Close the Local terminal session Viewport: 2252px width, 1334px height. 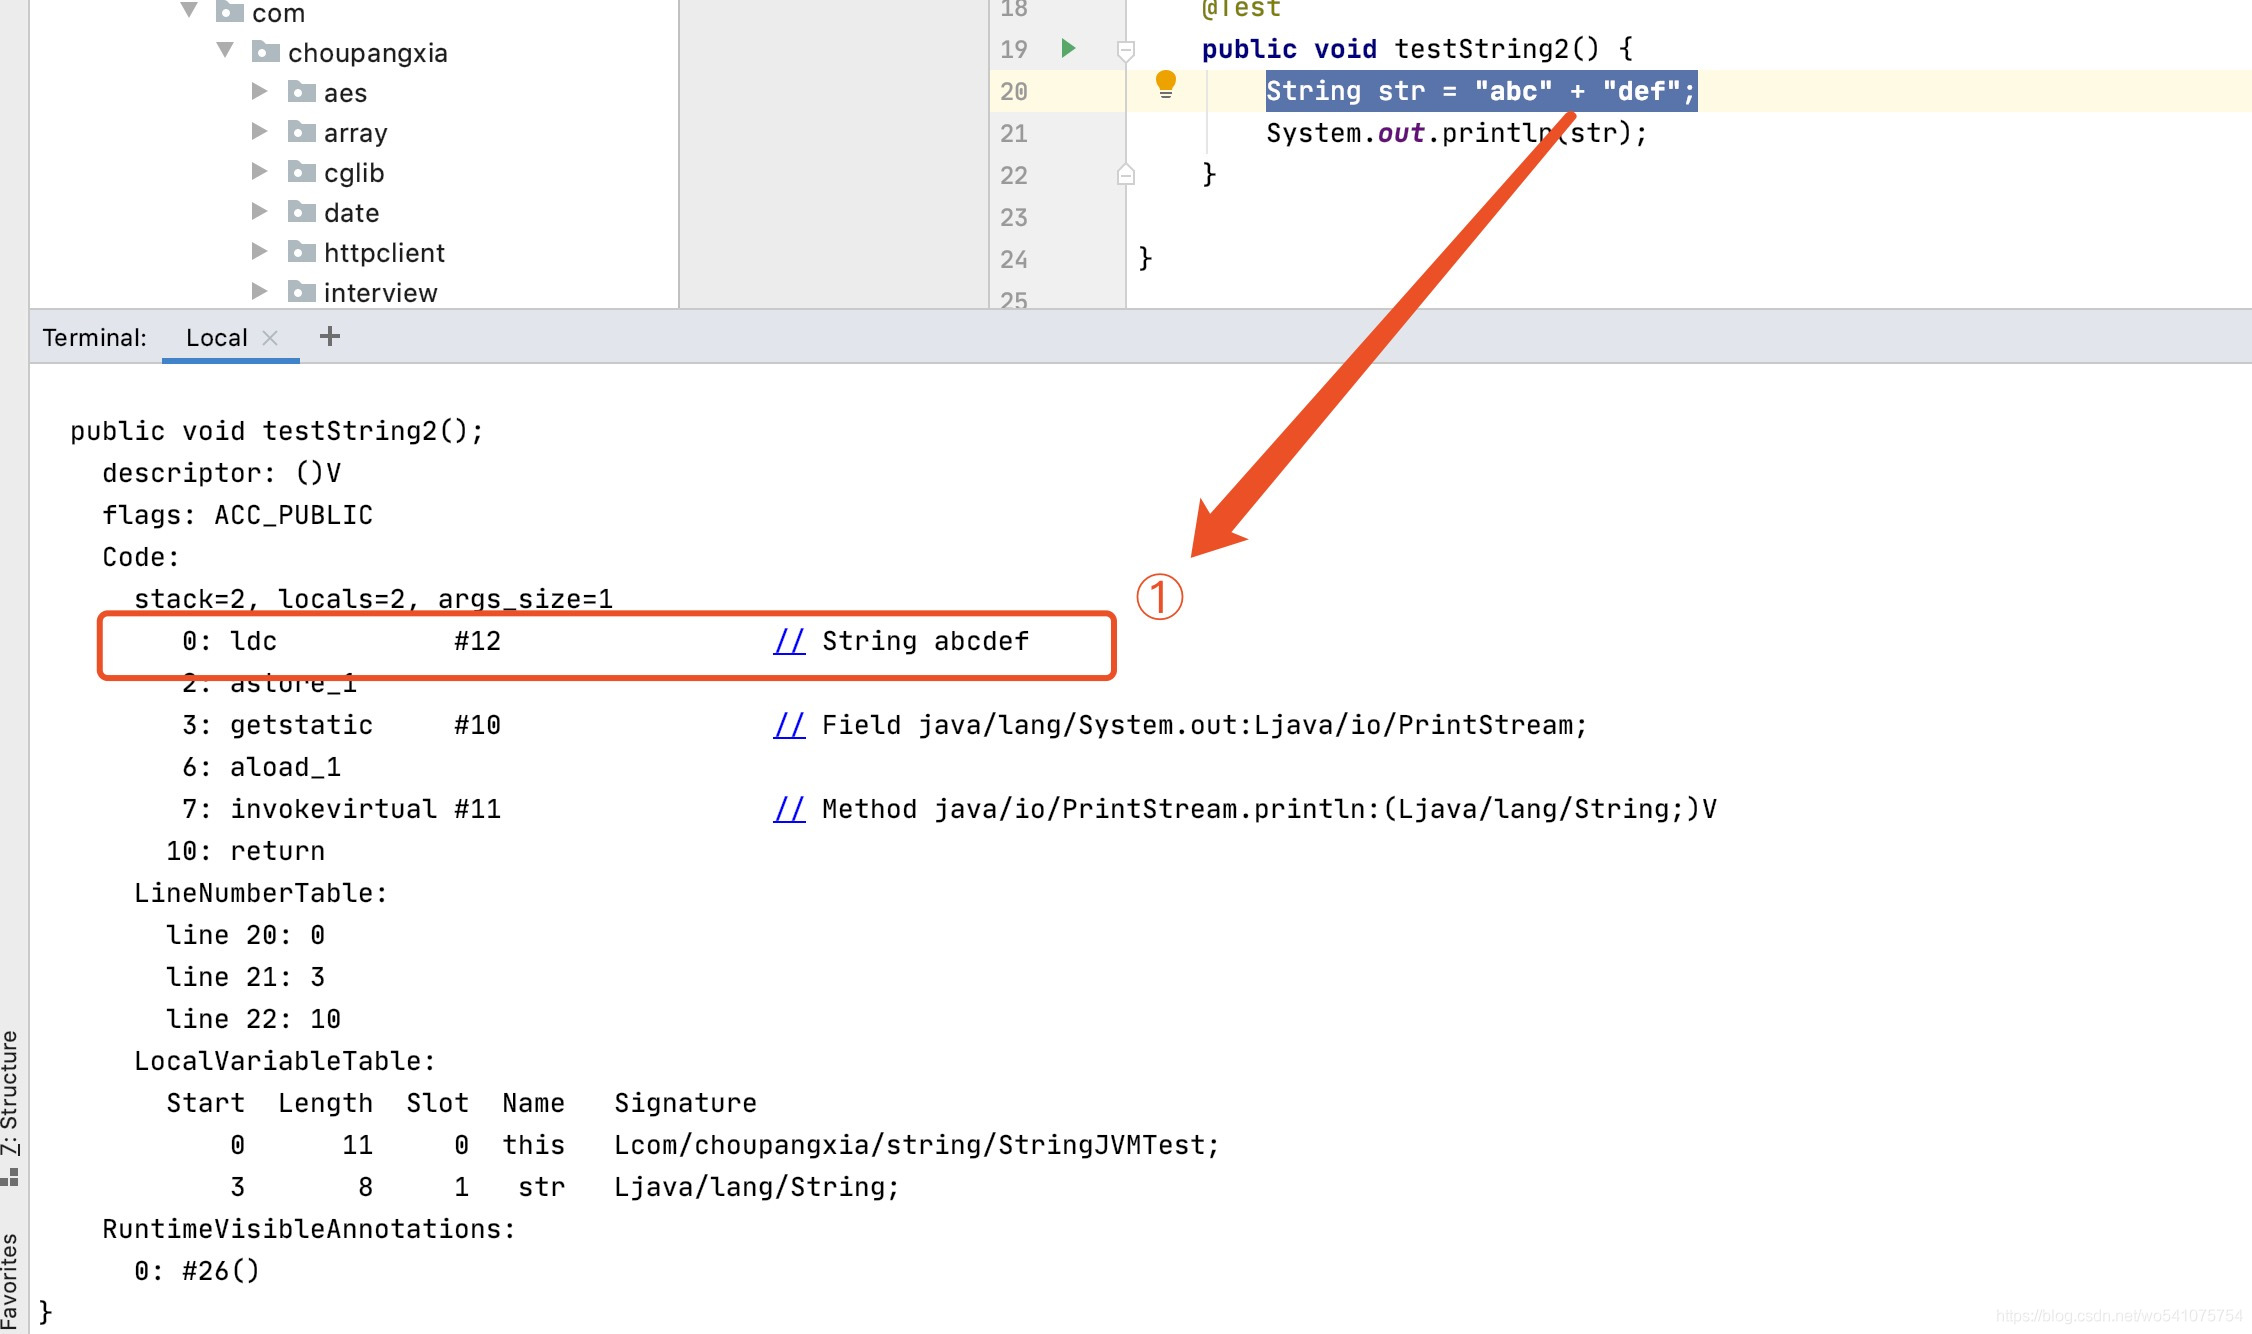(x=270, y=337)
